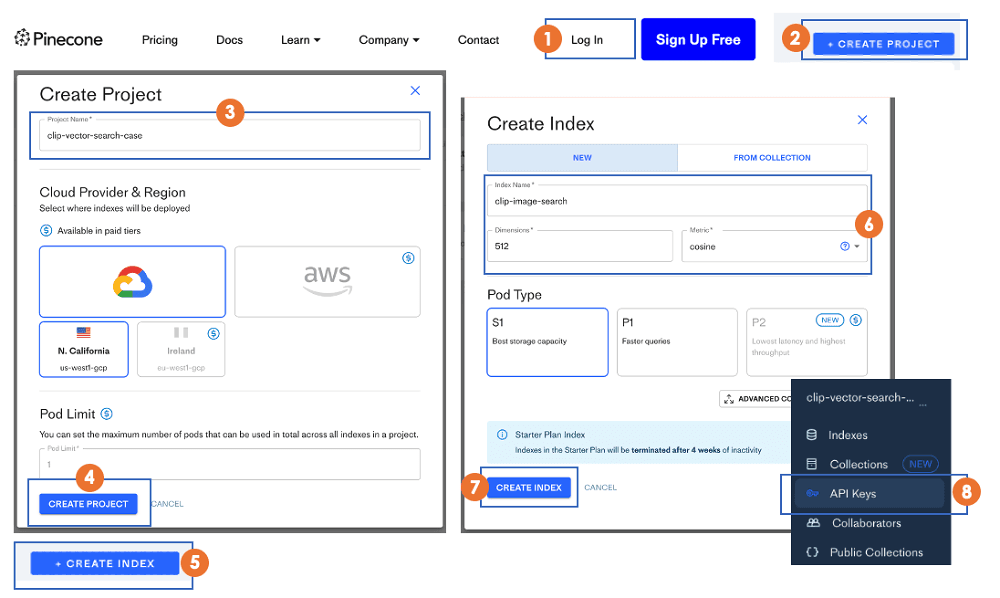Choose the P1 Faster queries pod type
Screen dimensions: 1000x598
[677, 341]
